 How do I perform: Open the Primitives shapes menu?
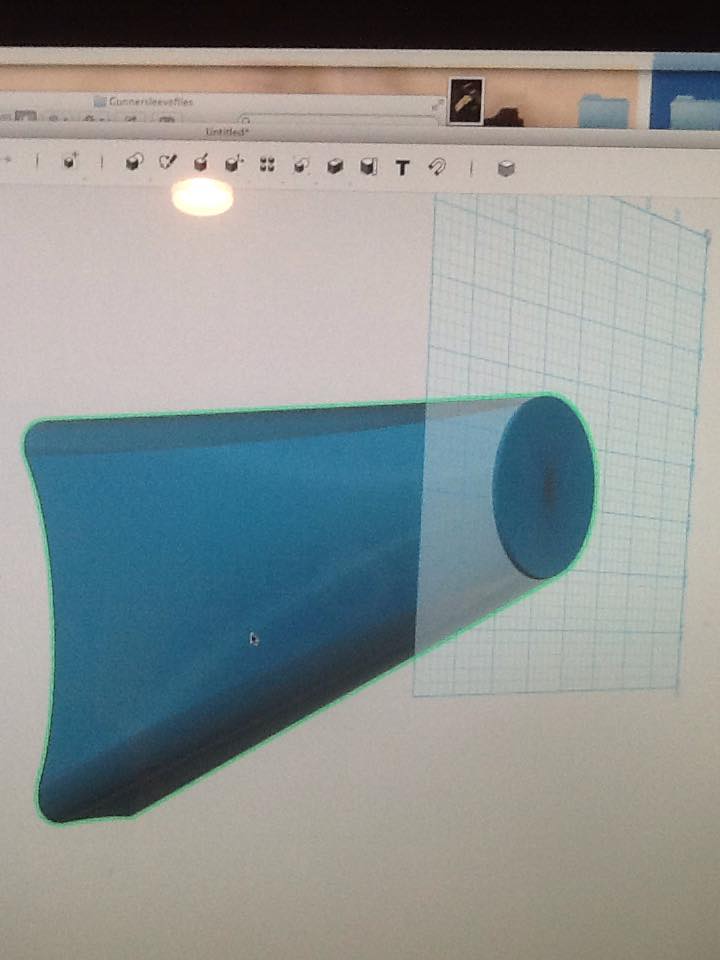(133, 162)
